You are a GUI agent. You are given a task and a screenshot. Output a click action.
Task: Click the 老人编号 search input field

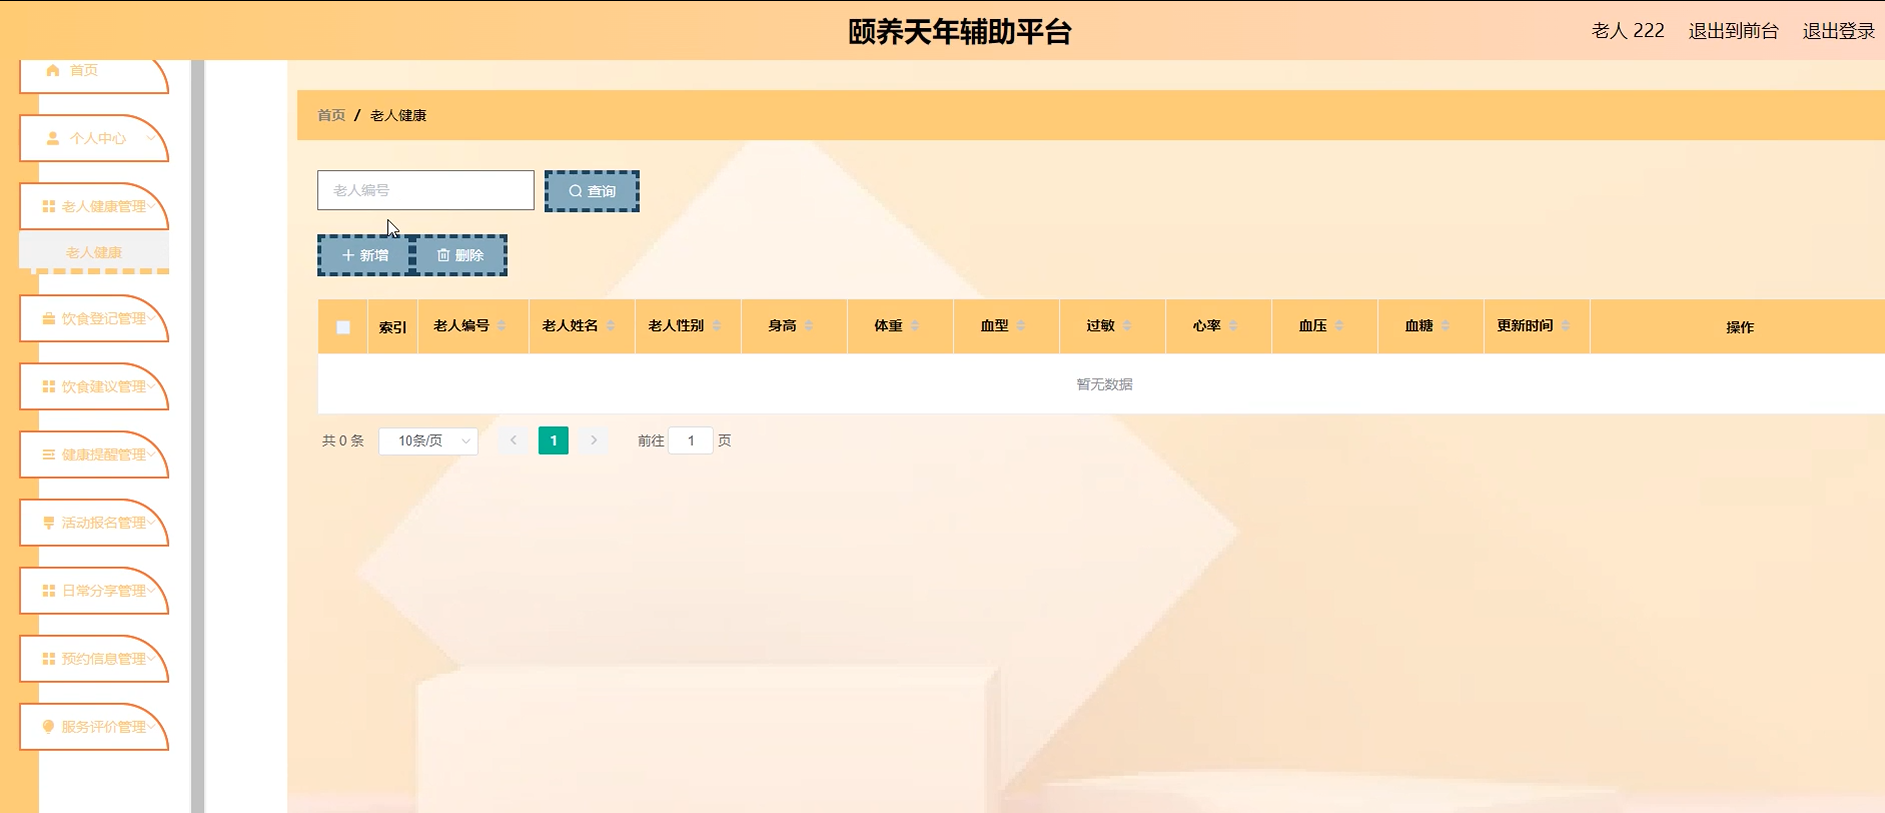[x=425, y=190]
